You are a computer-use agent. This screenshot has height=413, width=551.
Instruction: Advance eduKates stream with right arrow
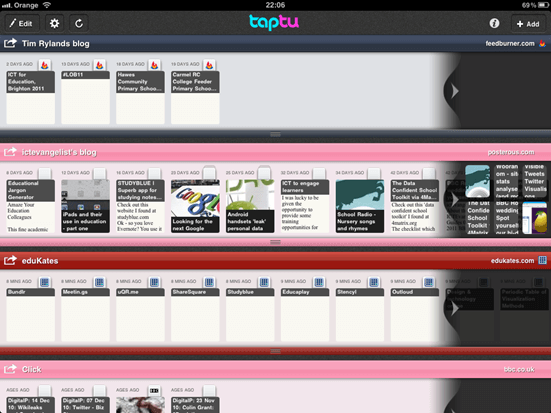click(455, 308)
